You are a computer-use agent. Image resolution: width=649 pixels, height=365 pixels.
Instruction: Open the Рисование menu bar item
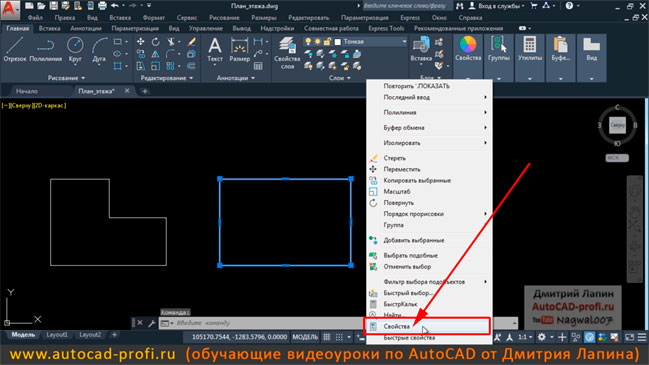coord(224,18)
